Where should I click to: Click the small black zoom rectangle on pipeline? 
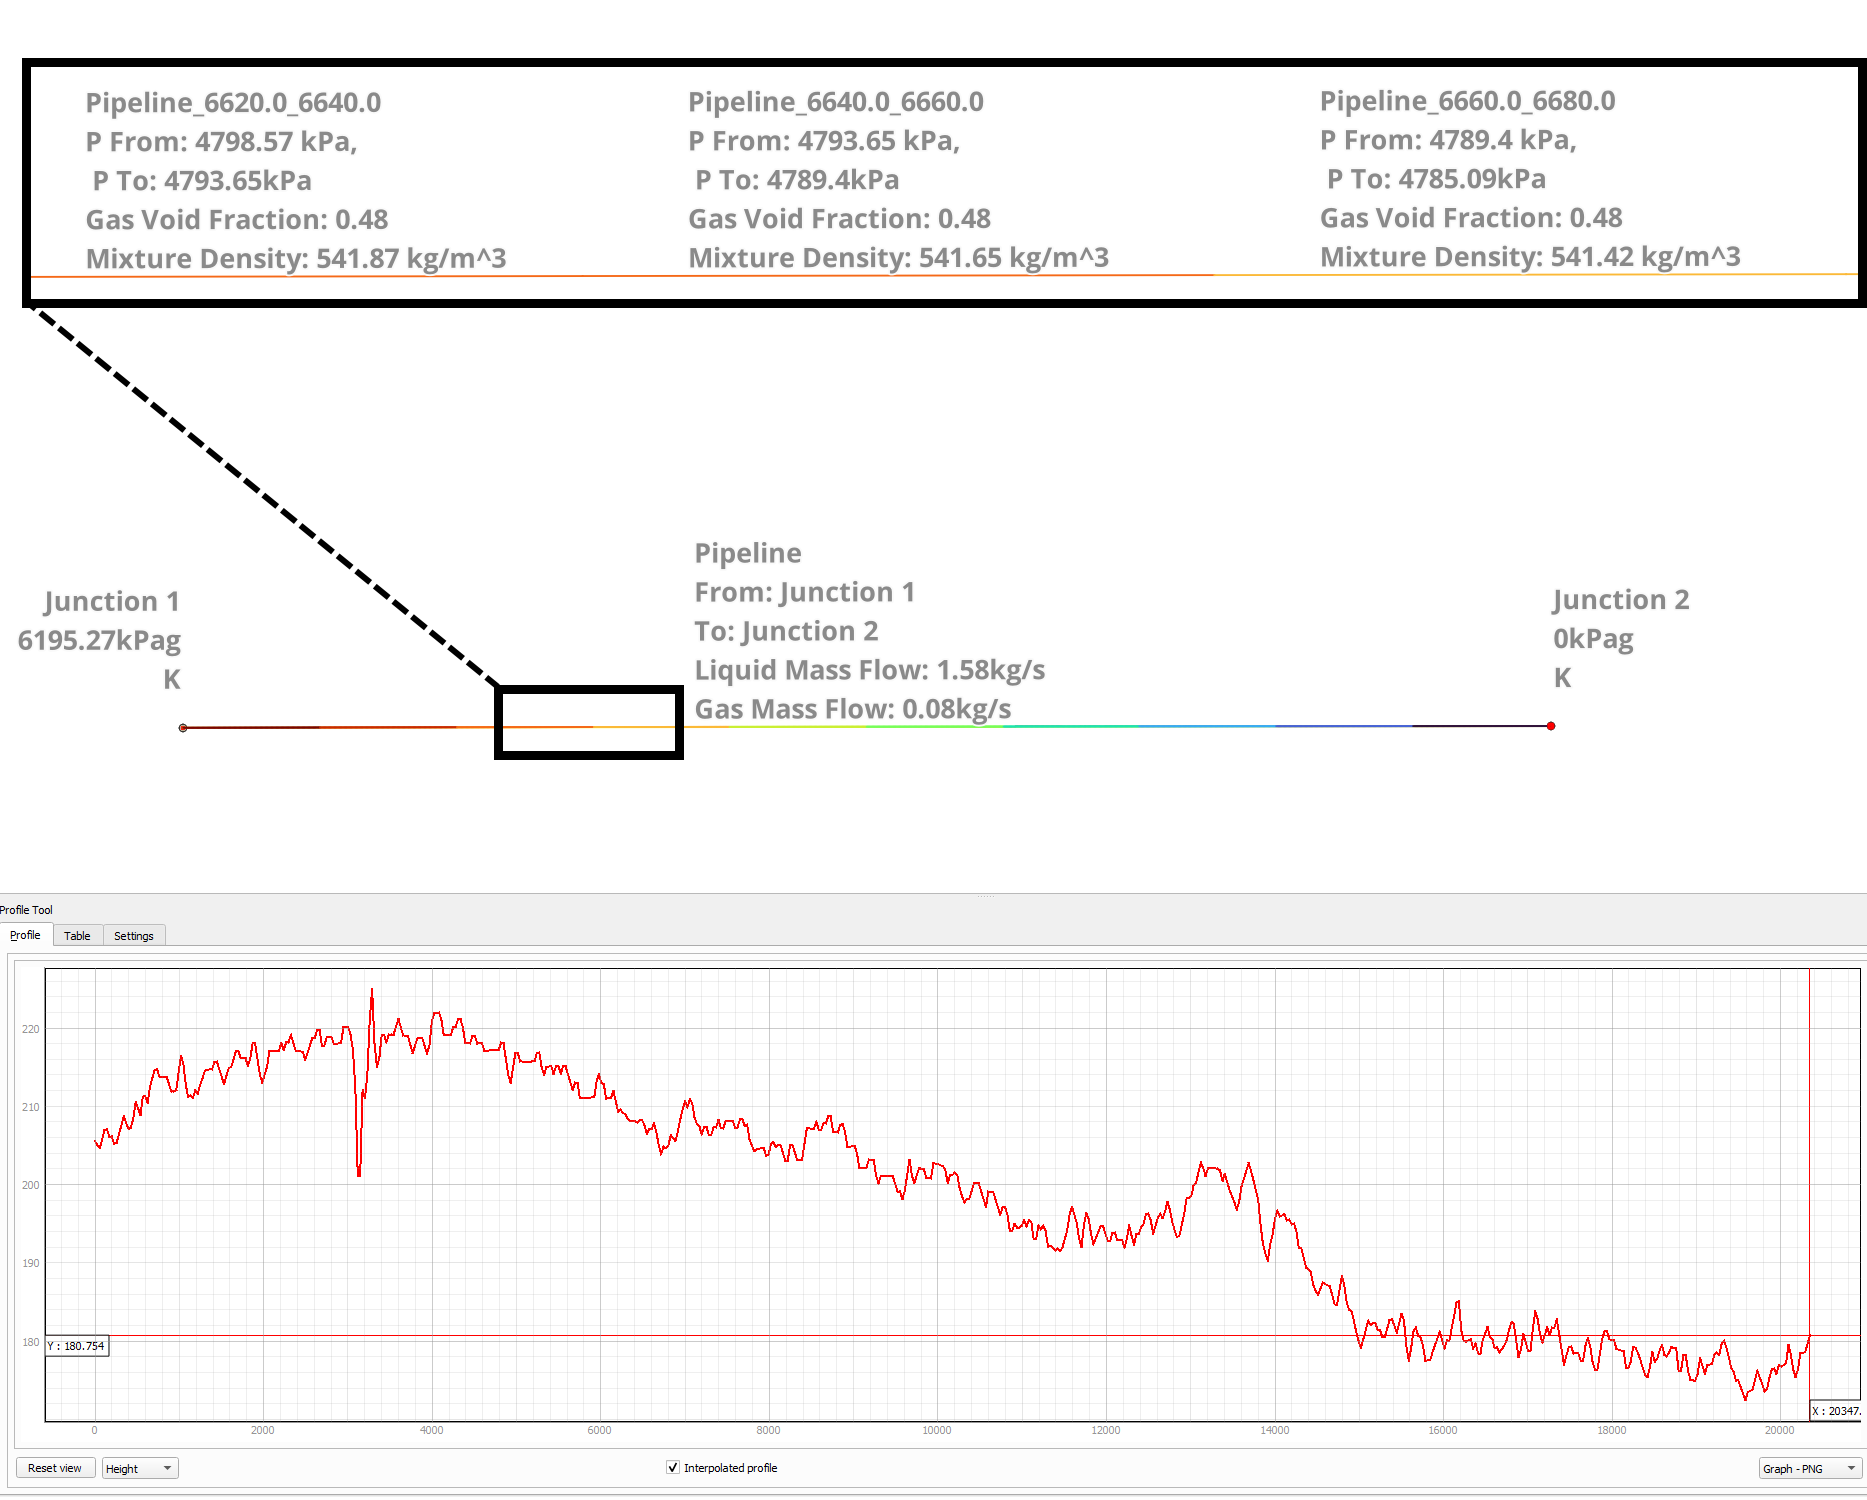[x=589, y=722]
